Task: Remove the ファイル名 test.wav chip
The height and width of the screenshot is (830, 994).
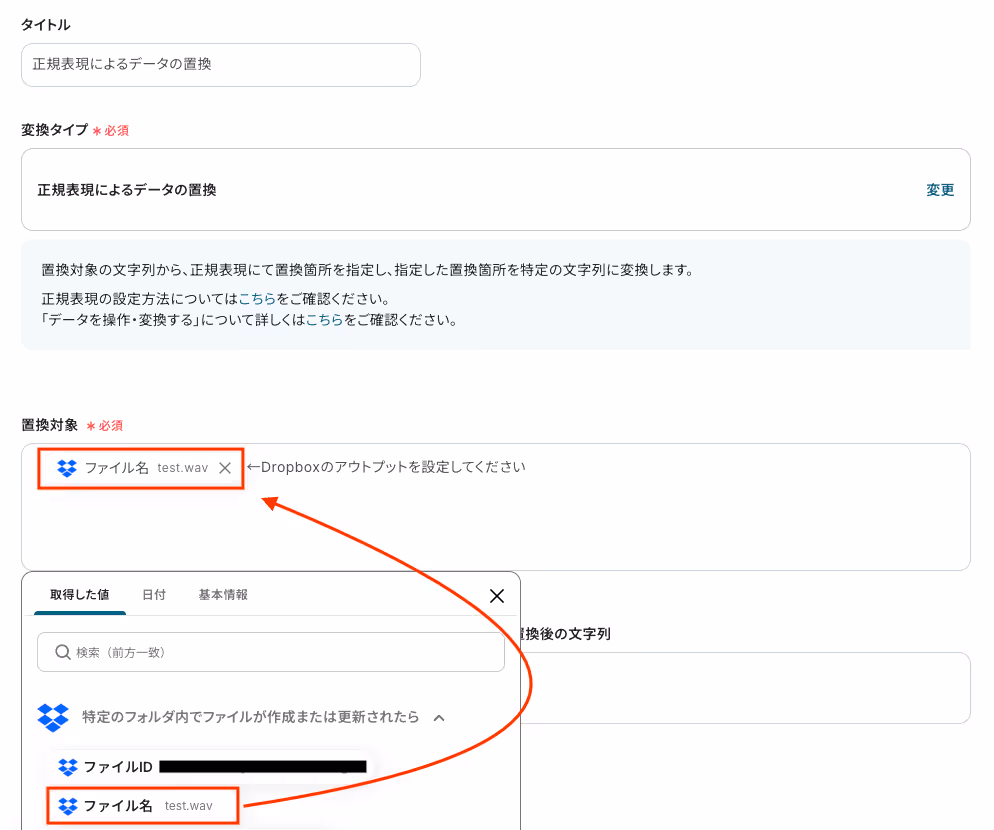Action: 225,468
